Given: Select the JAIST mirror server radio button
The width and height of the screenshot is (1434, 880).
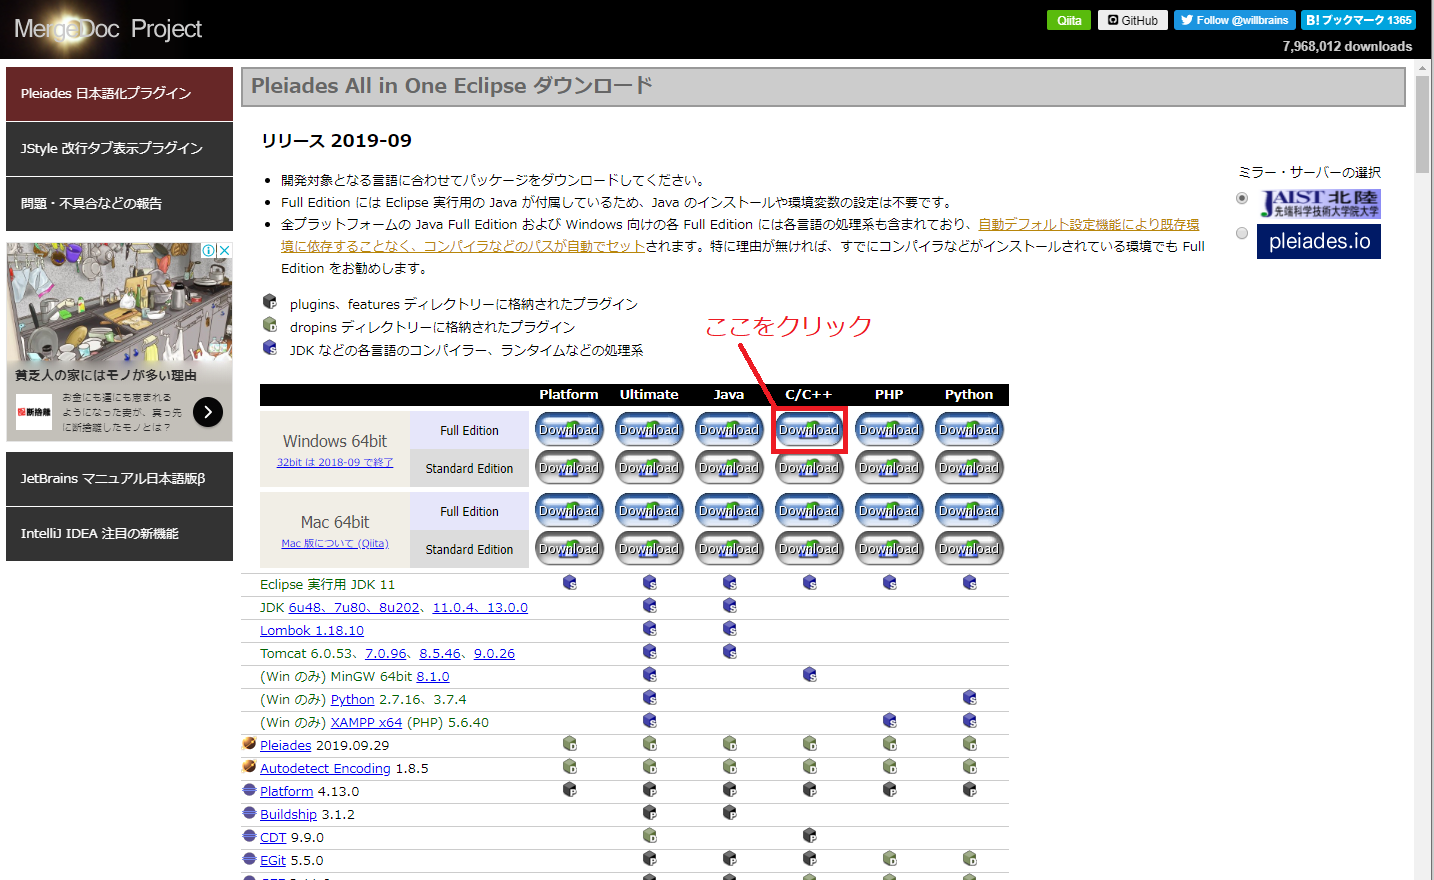Looking at the screenshot, I should (x=1242, y=198).
